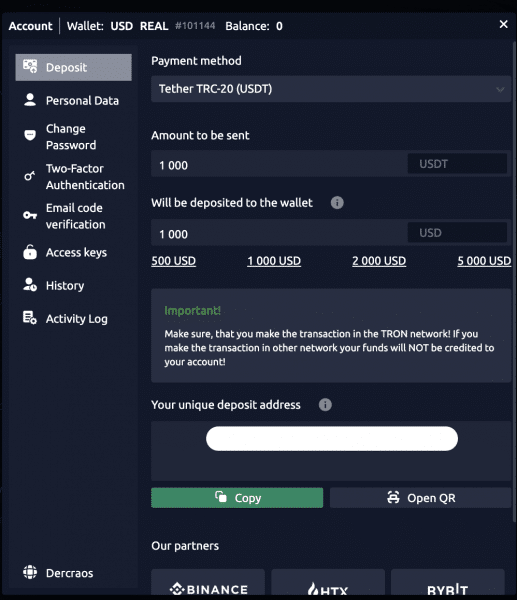
Task: Copy the deposit address
Action: [x=237, y=498]
